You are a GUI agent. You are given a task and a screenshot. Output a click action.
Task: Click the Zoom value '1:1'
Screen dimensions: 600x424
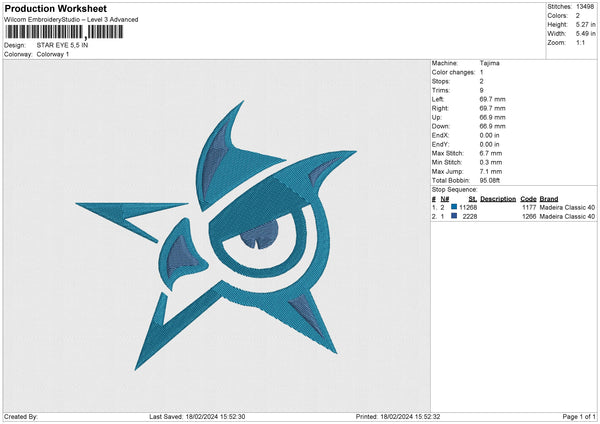(580, 42)
